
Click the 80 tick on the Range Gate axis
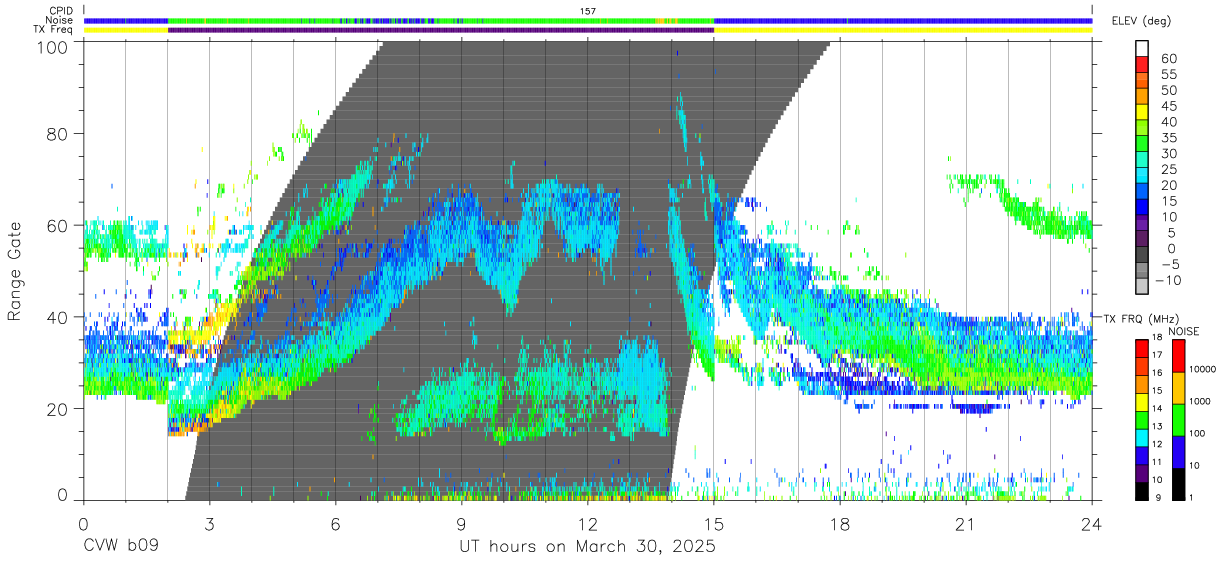[59, 134]
